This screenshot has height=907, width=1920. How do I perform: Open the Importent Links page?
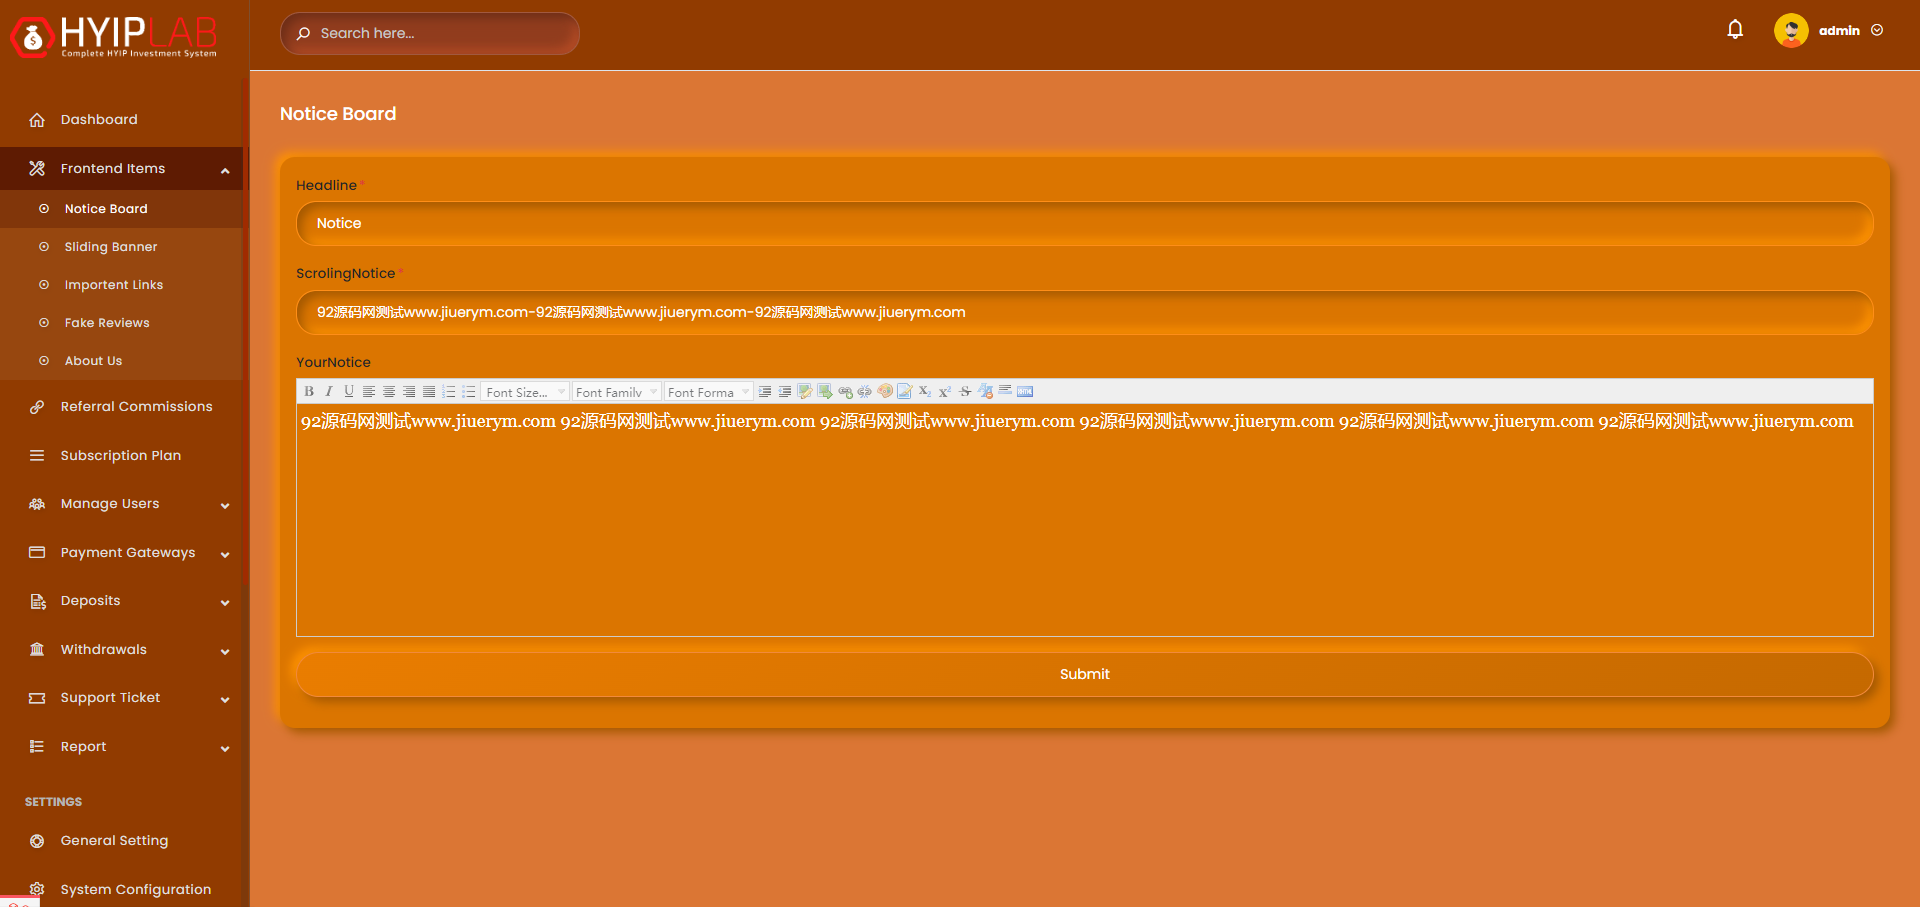pos(121,285)
